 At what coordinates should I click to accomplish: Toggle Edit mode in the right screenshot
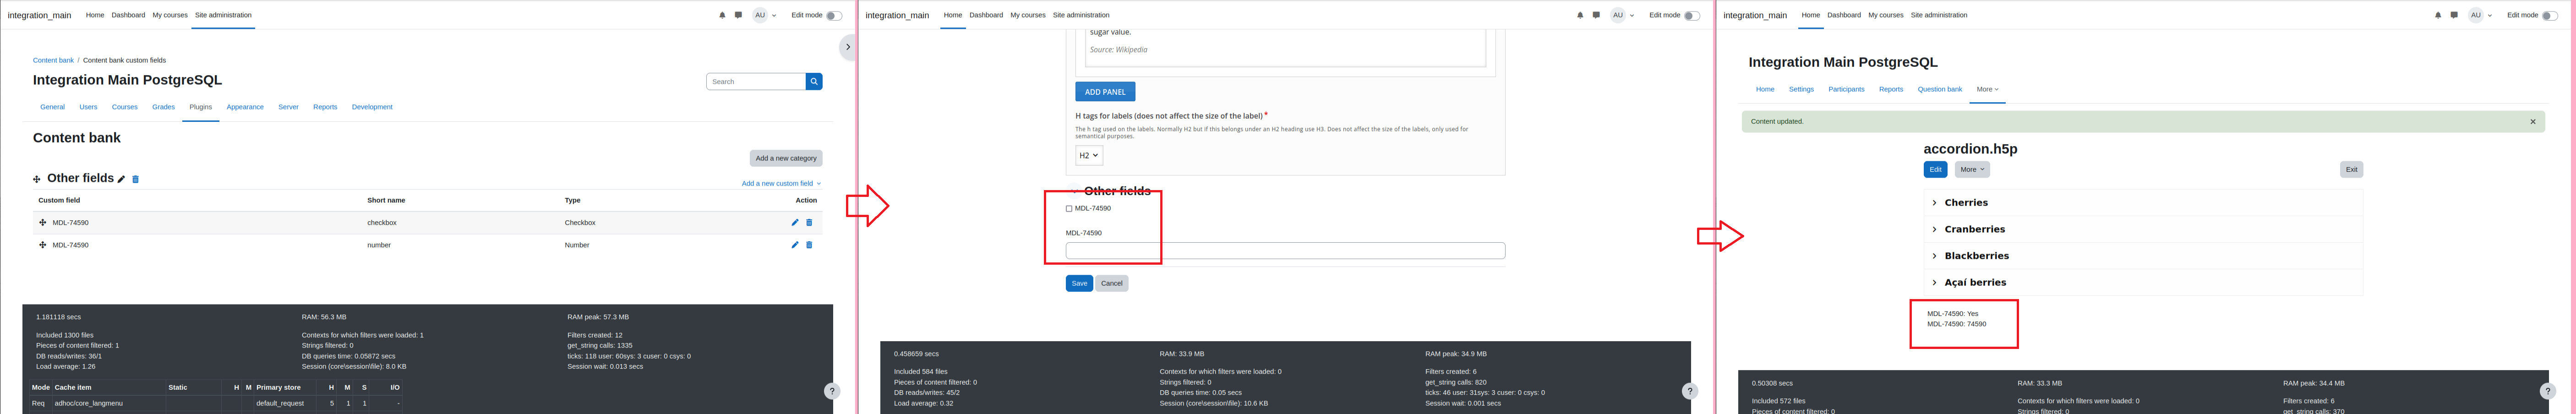2550,15
